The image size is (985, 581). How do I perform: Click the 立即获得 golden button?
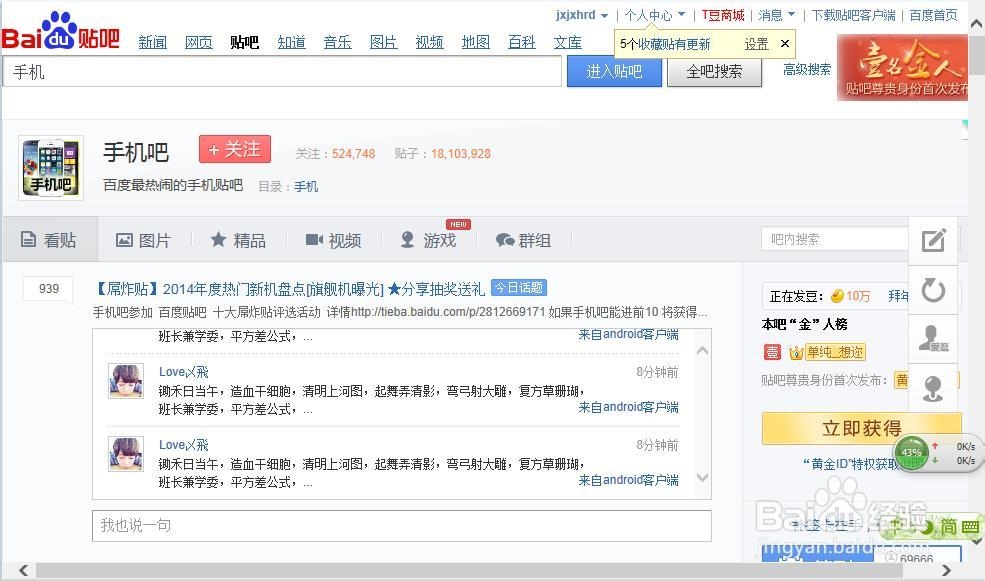pyautogui.click(x=861, y=428)
